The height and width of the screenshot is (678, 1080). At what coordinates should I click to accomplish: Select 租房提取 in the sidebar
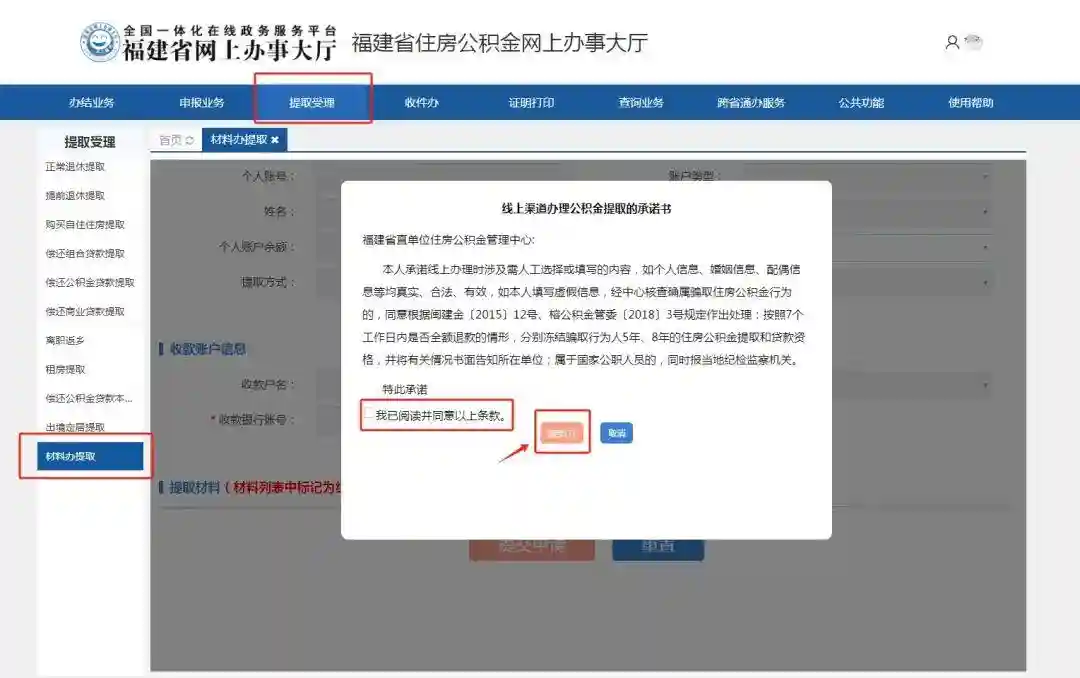click(x=65, y=370)
